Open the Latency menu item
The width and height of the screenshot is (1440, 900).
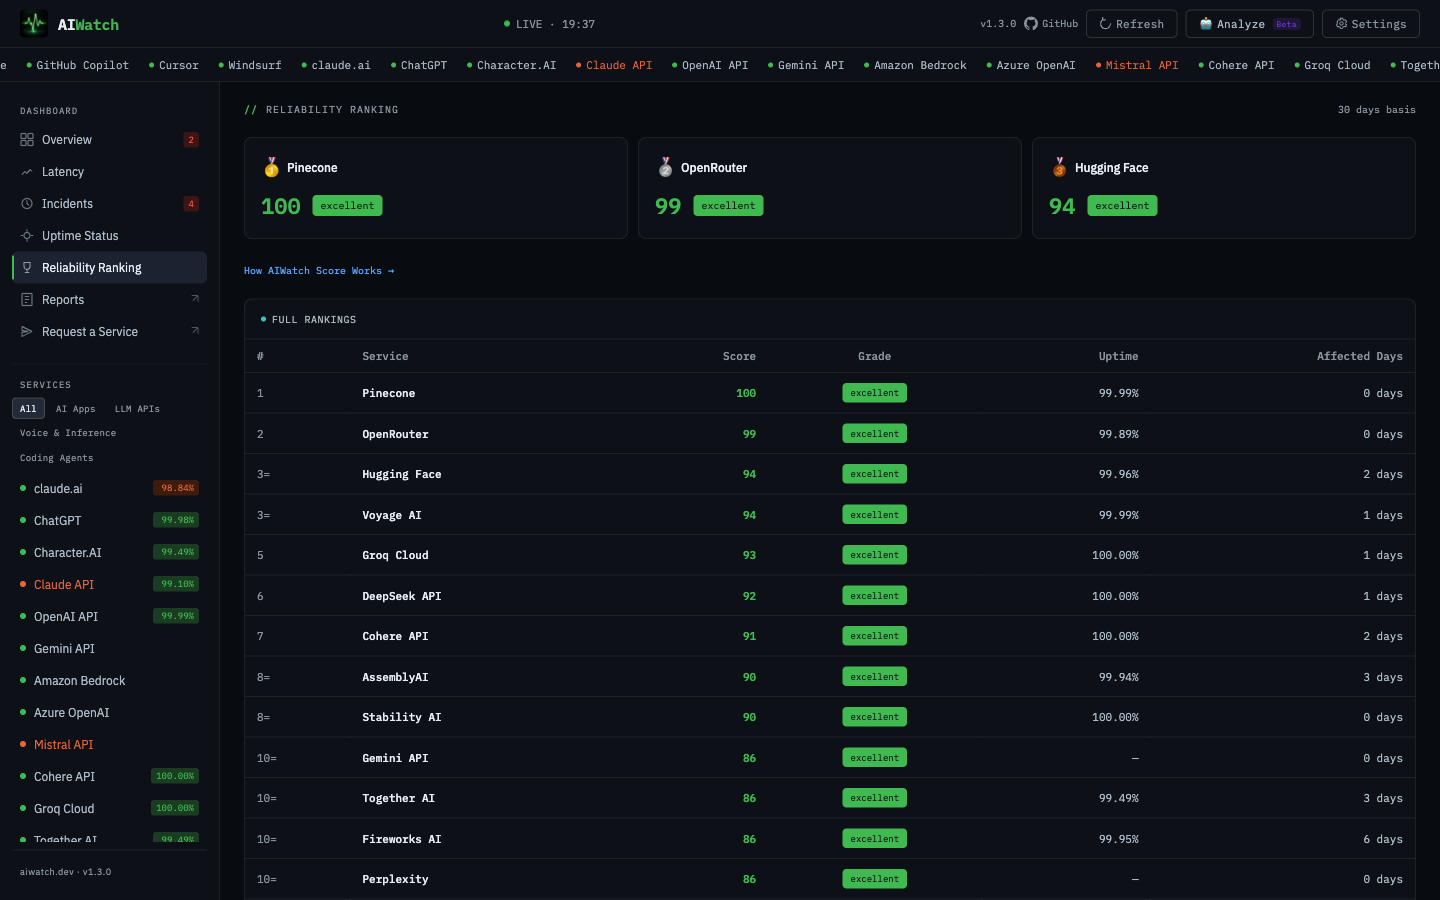coord(109,172)
